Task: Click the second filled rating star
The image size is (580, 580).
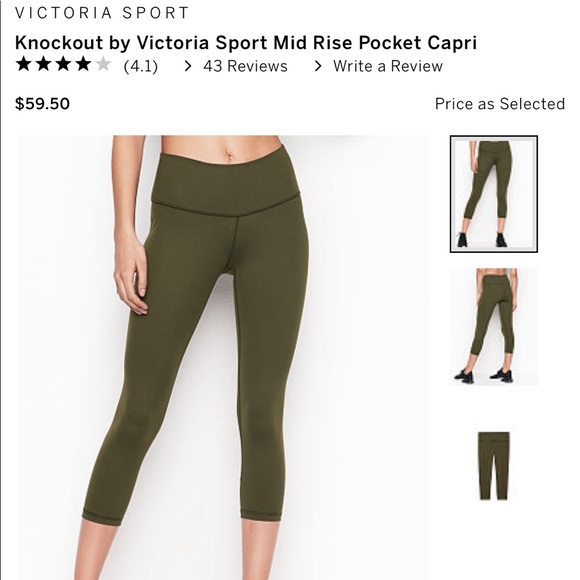Action: click(44, 64)
